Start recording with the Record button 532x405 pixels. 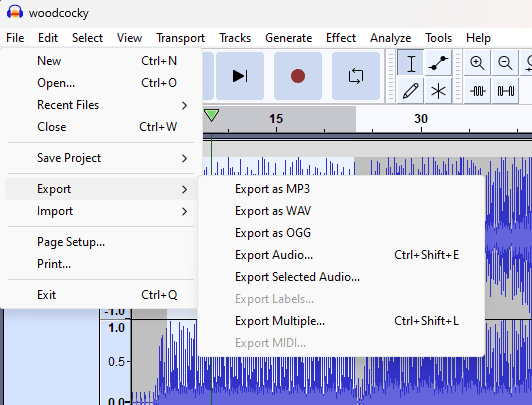tap(298, 76)
